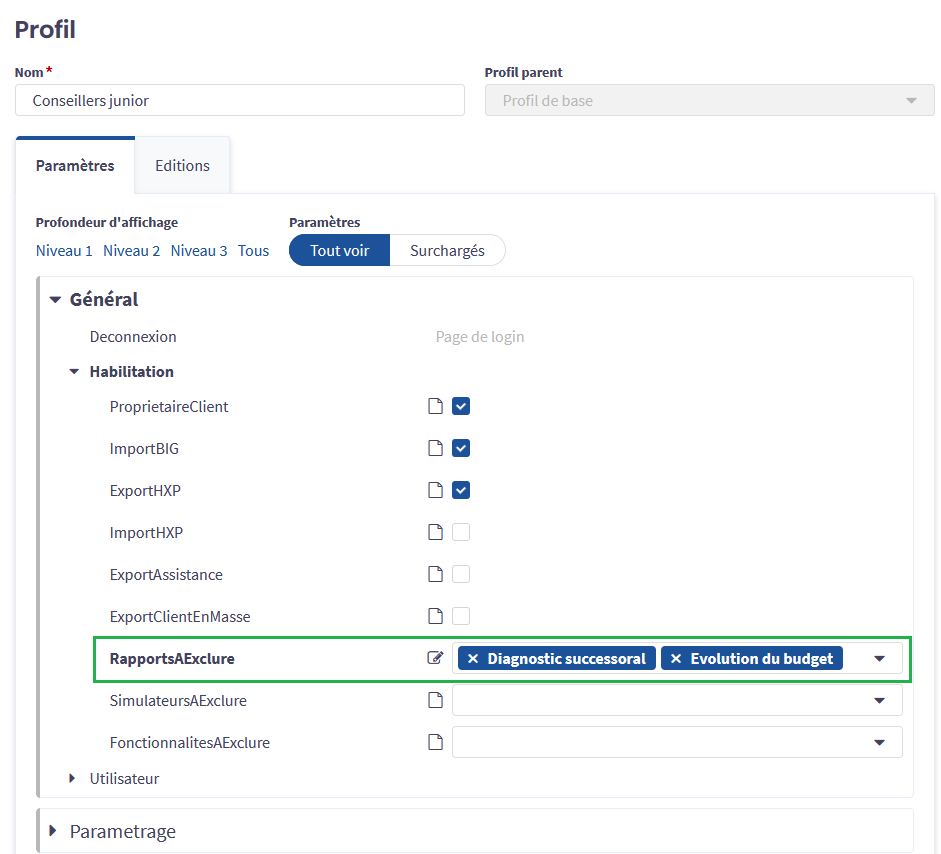The image size is (941, 854).
Task: Click the document icon beside ProprietaireClient
Action: [435, 406]
